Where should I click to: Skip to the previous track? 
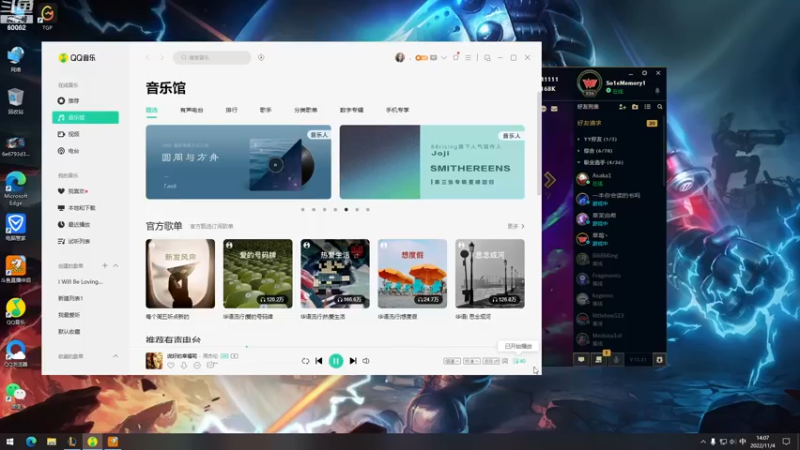(319, 361)
